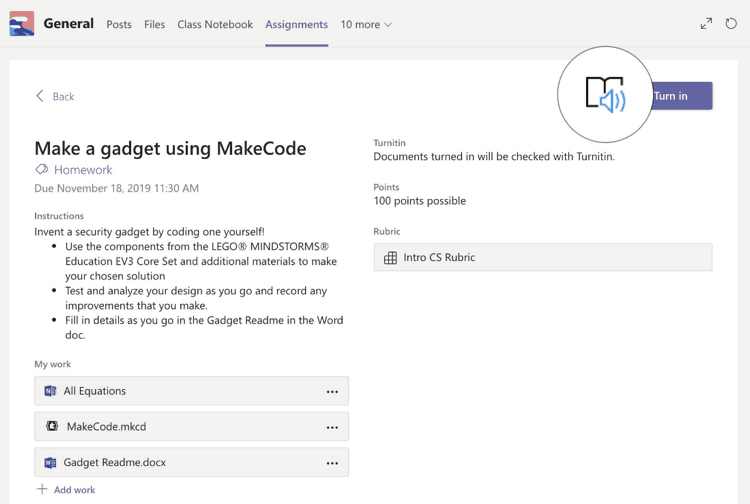Open more options for All Equations
The width and height of the screenshot is (750, 504).
point(332,392)
